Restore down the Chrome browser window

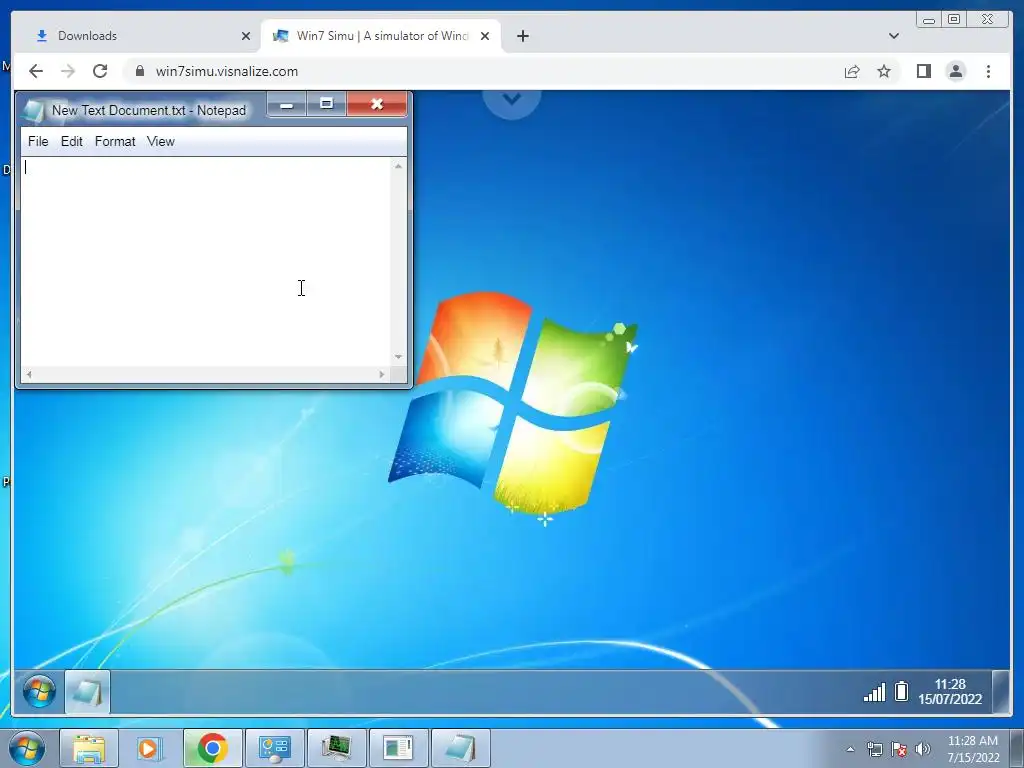click(954, 20)
